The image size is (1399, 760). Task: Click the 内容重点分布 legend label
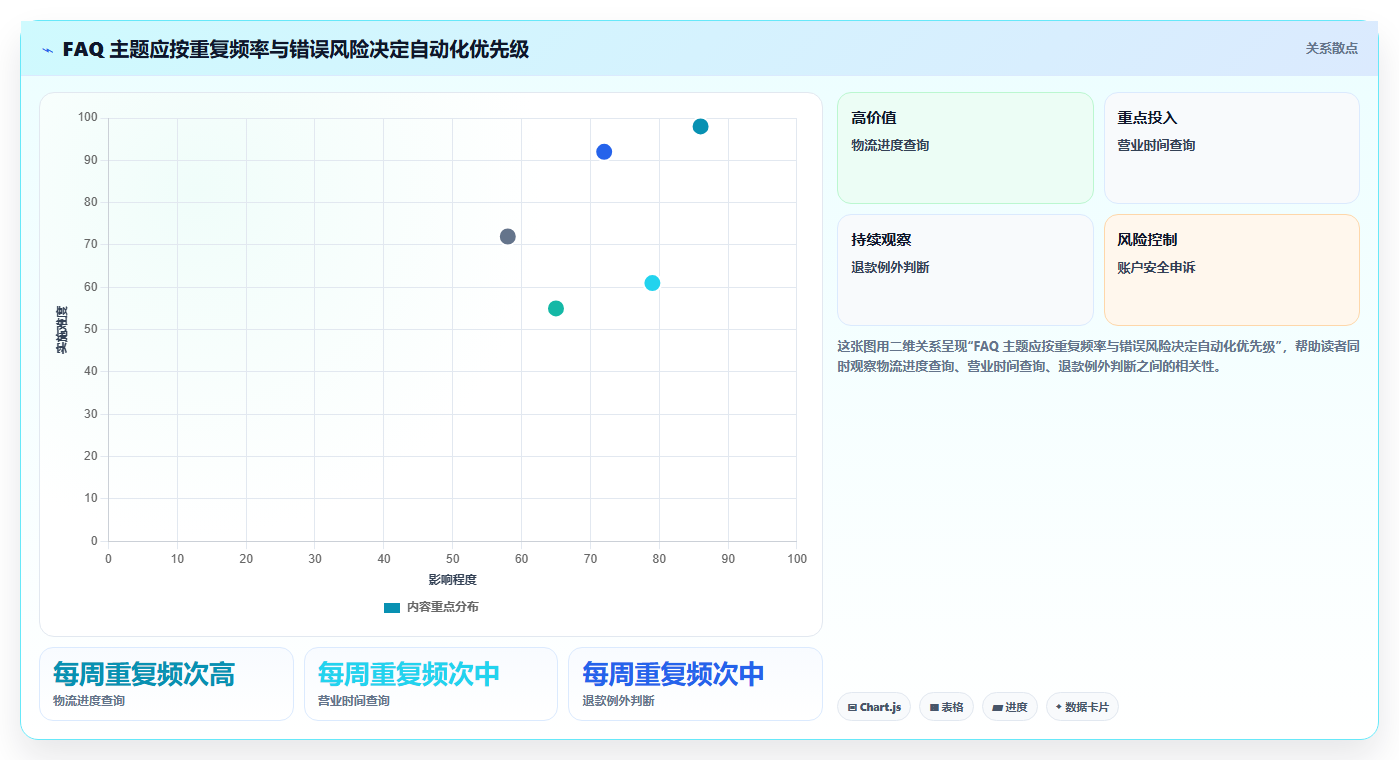tap(443, 607)
